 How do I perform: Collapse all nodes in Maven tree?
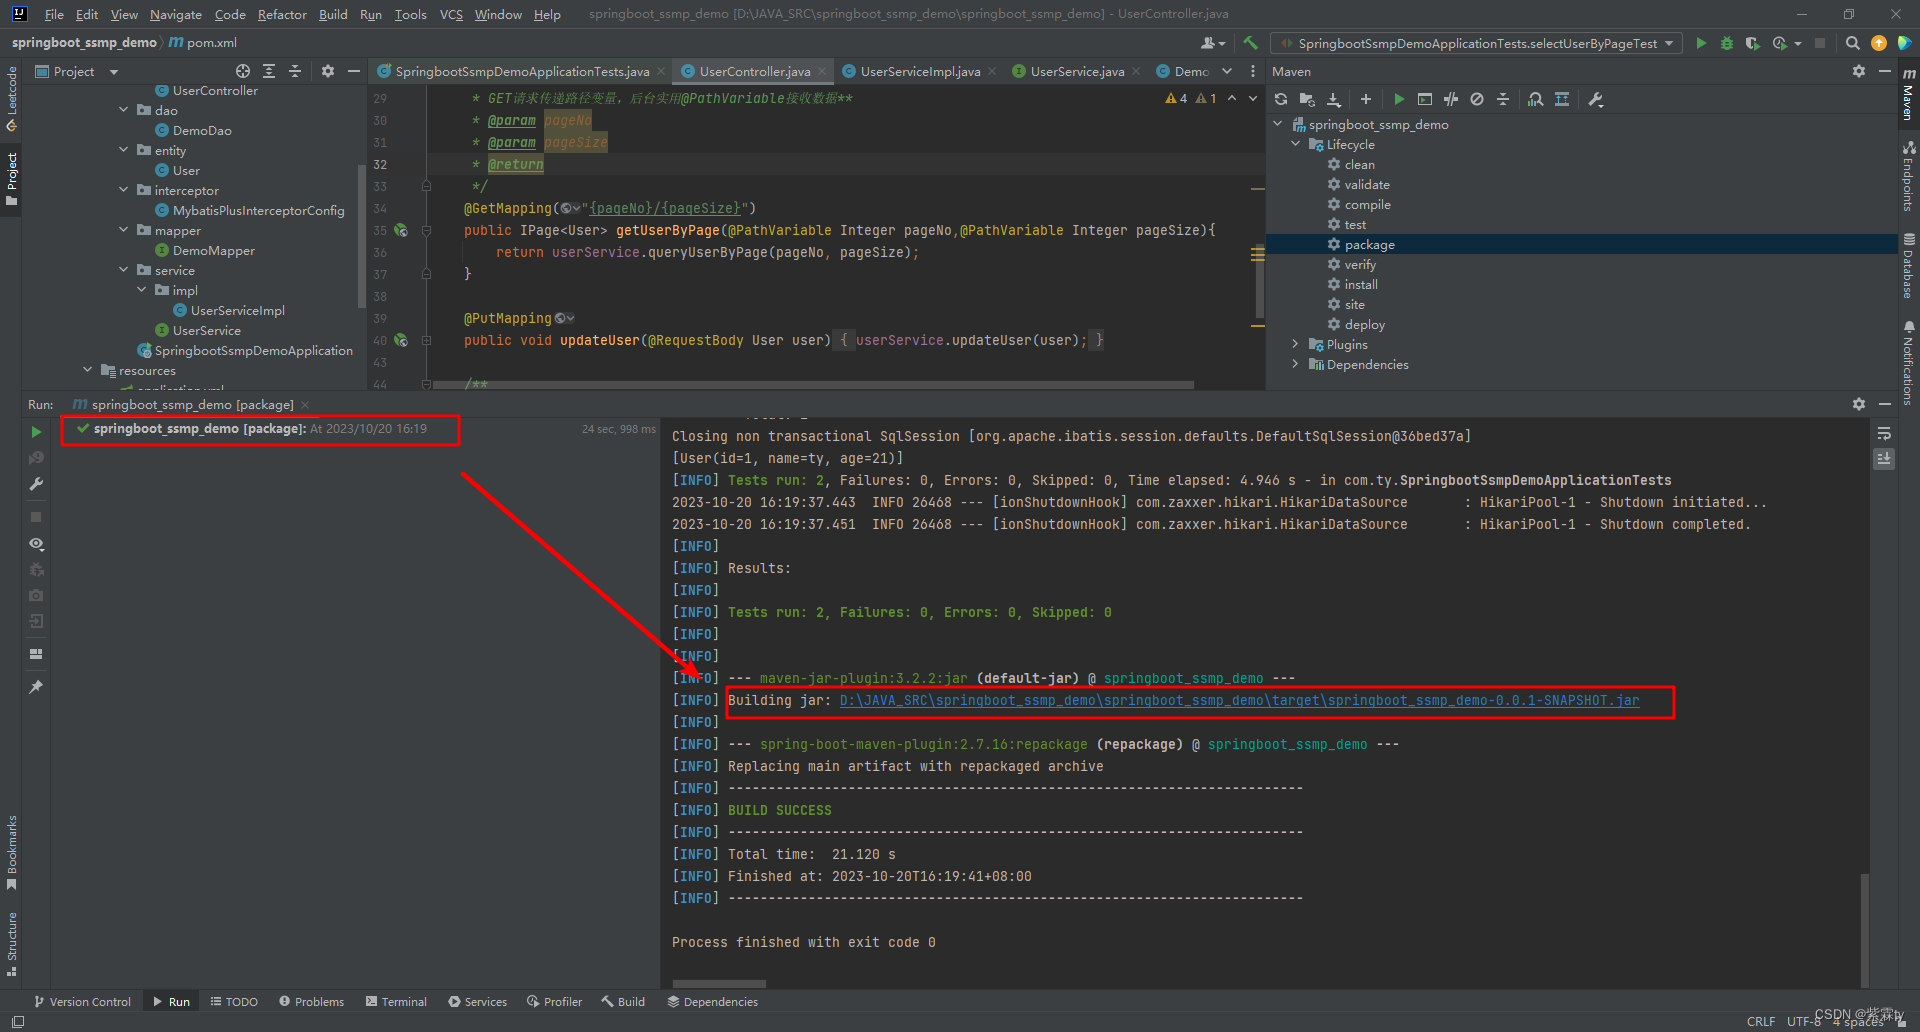tap(1503, 99)
